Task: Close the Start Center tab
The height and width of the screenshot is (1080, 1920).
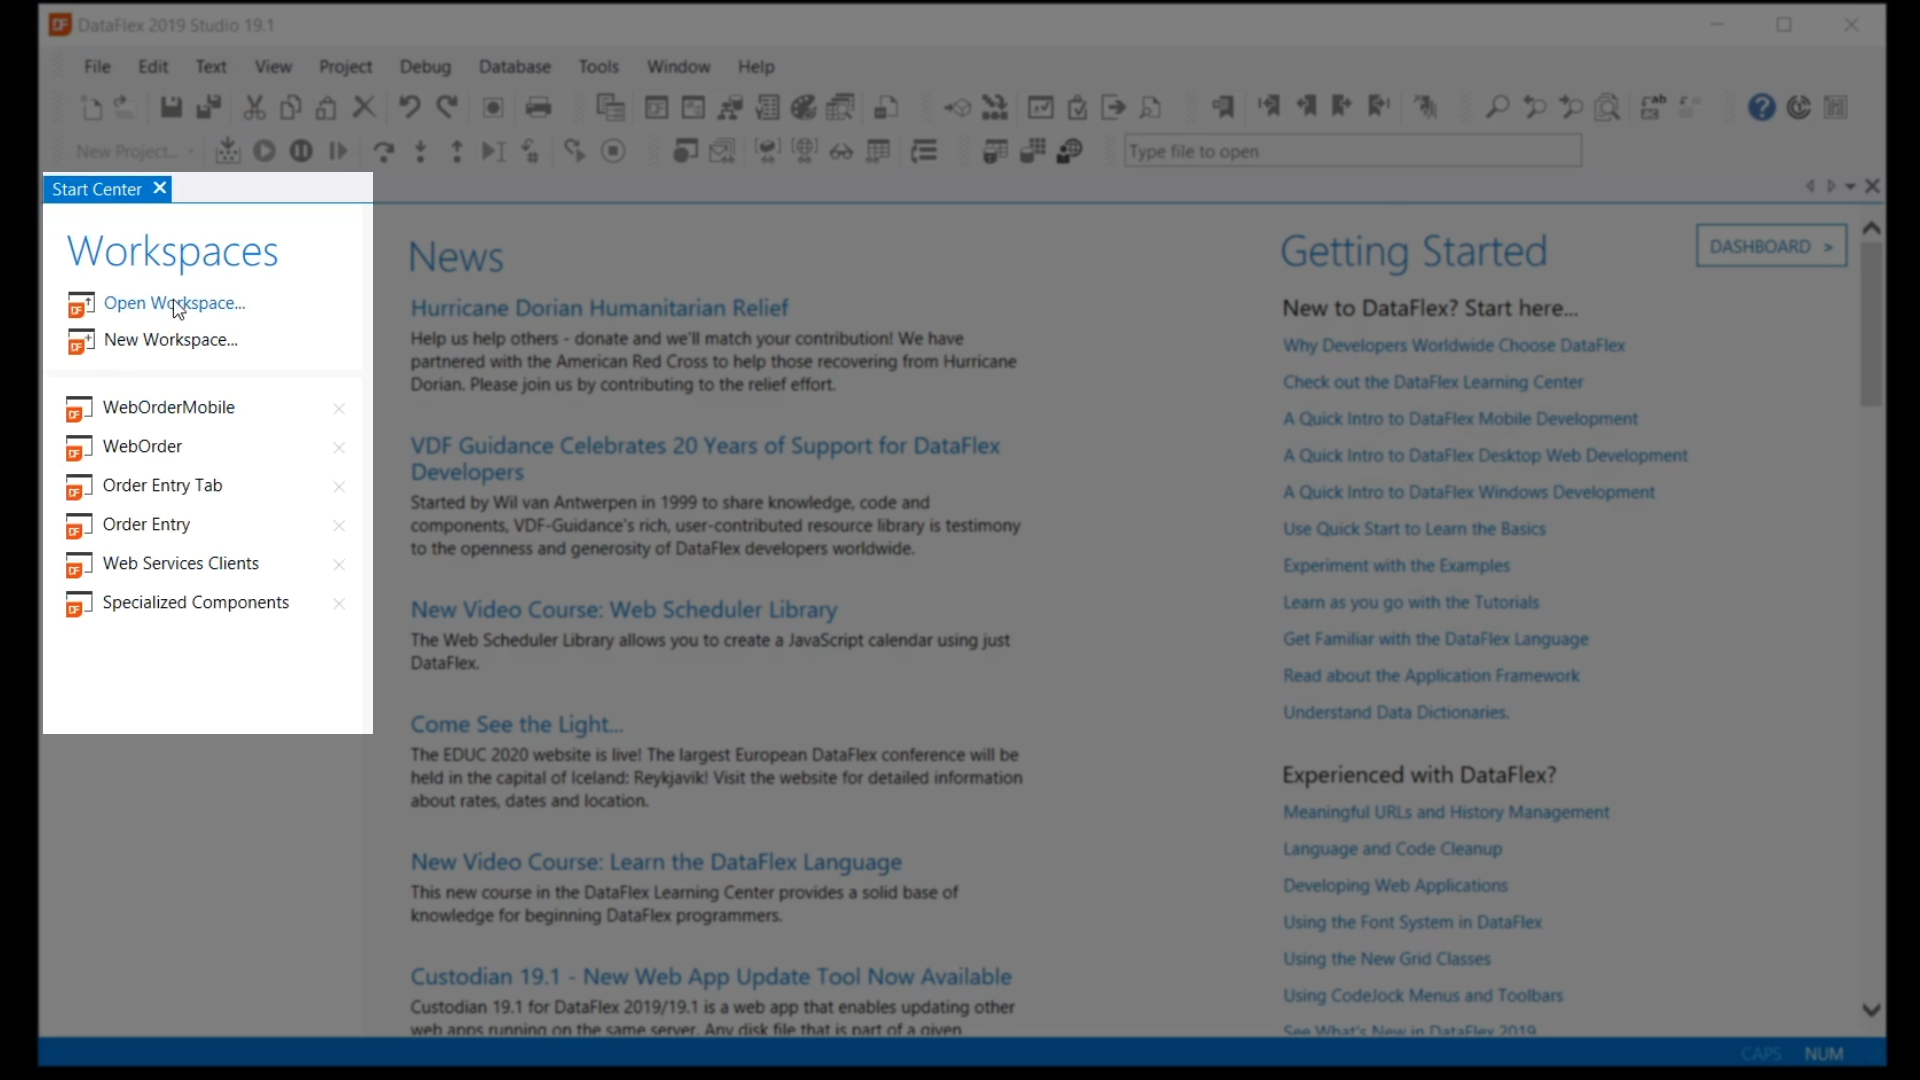Action: 160,188
